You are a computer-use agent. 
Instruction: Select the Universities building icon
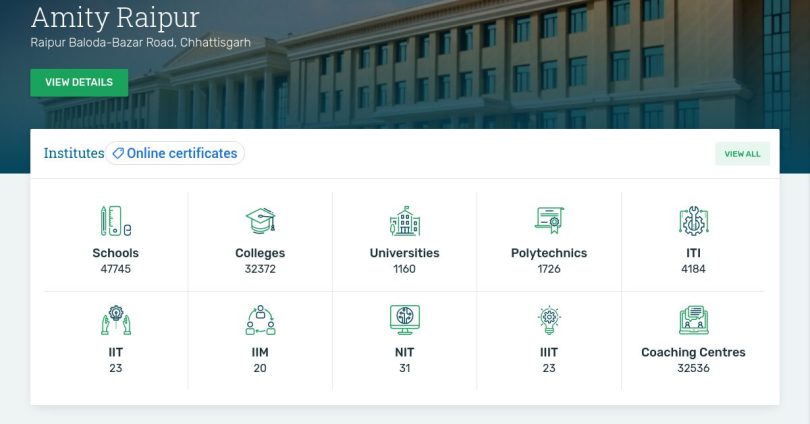pyautogui.click(x=404, y=220)
